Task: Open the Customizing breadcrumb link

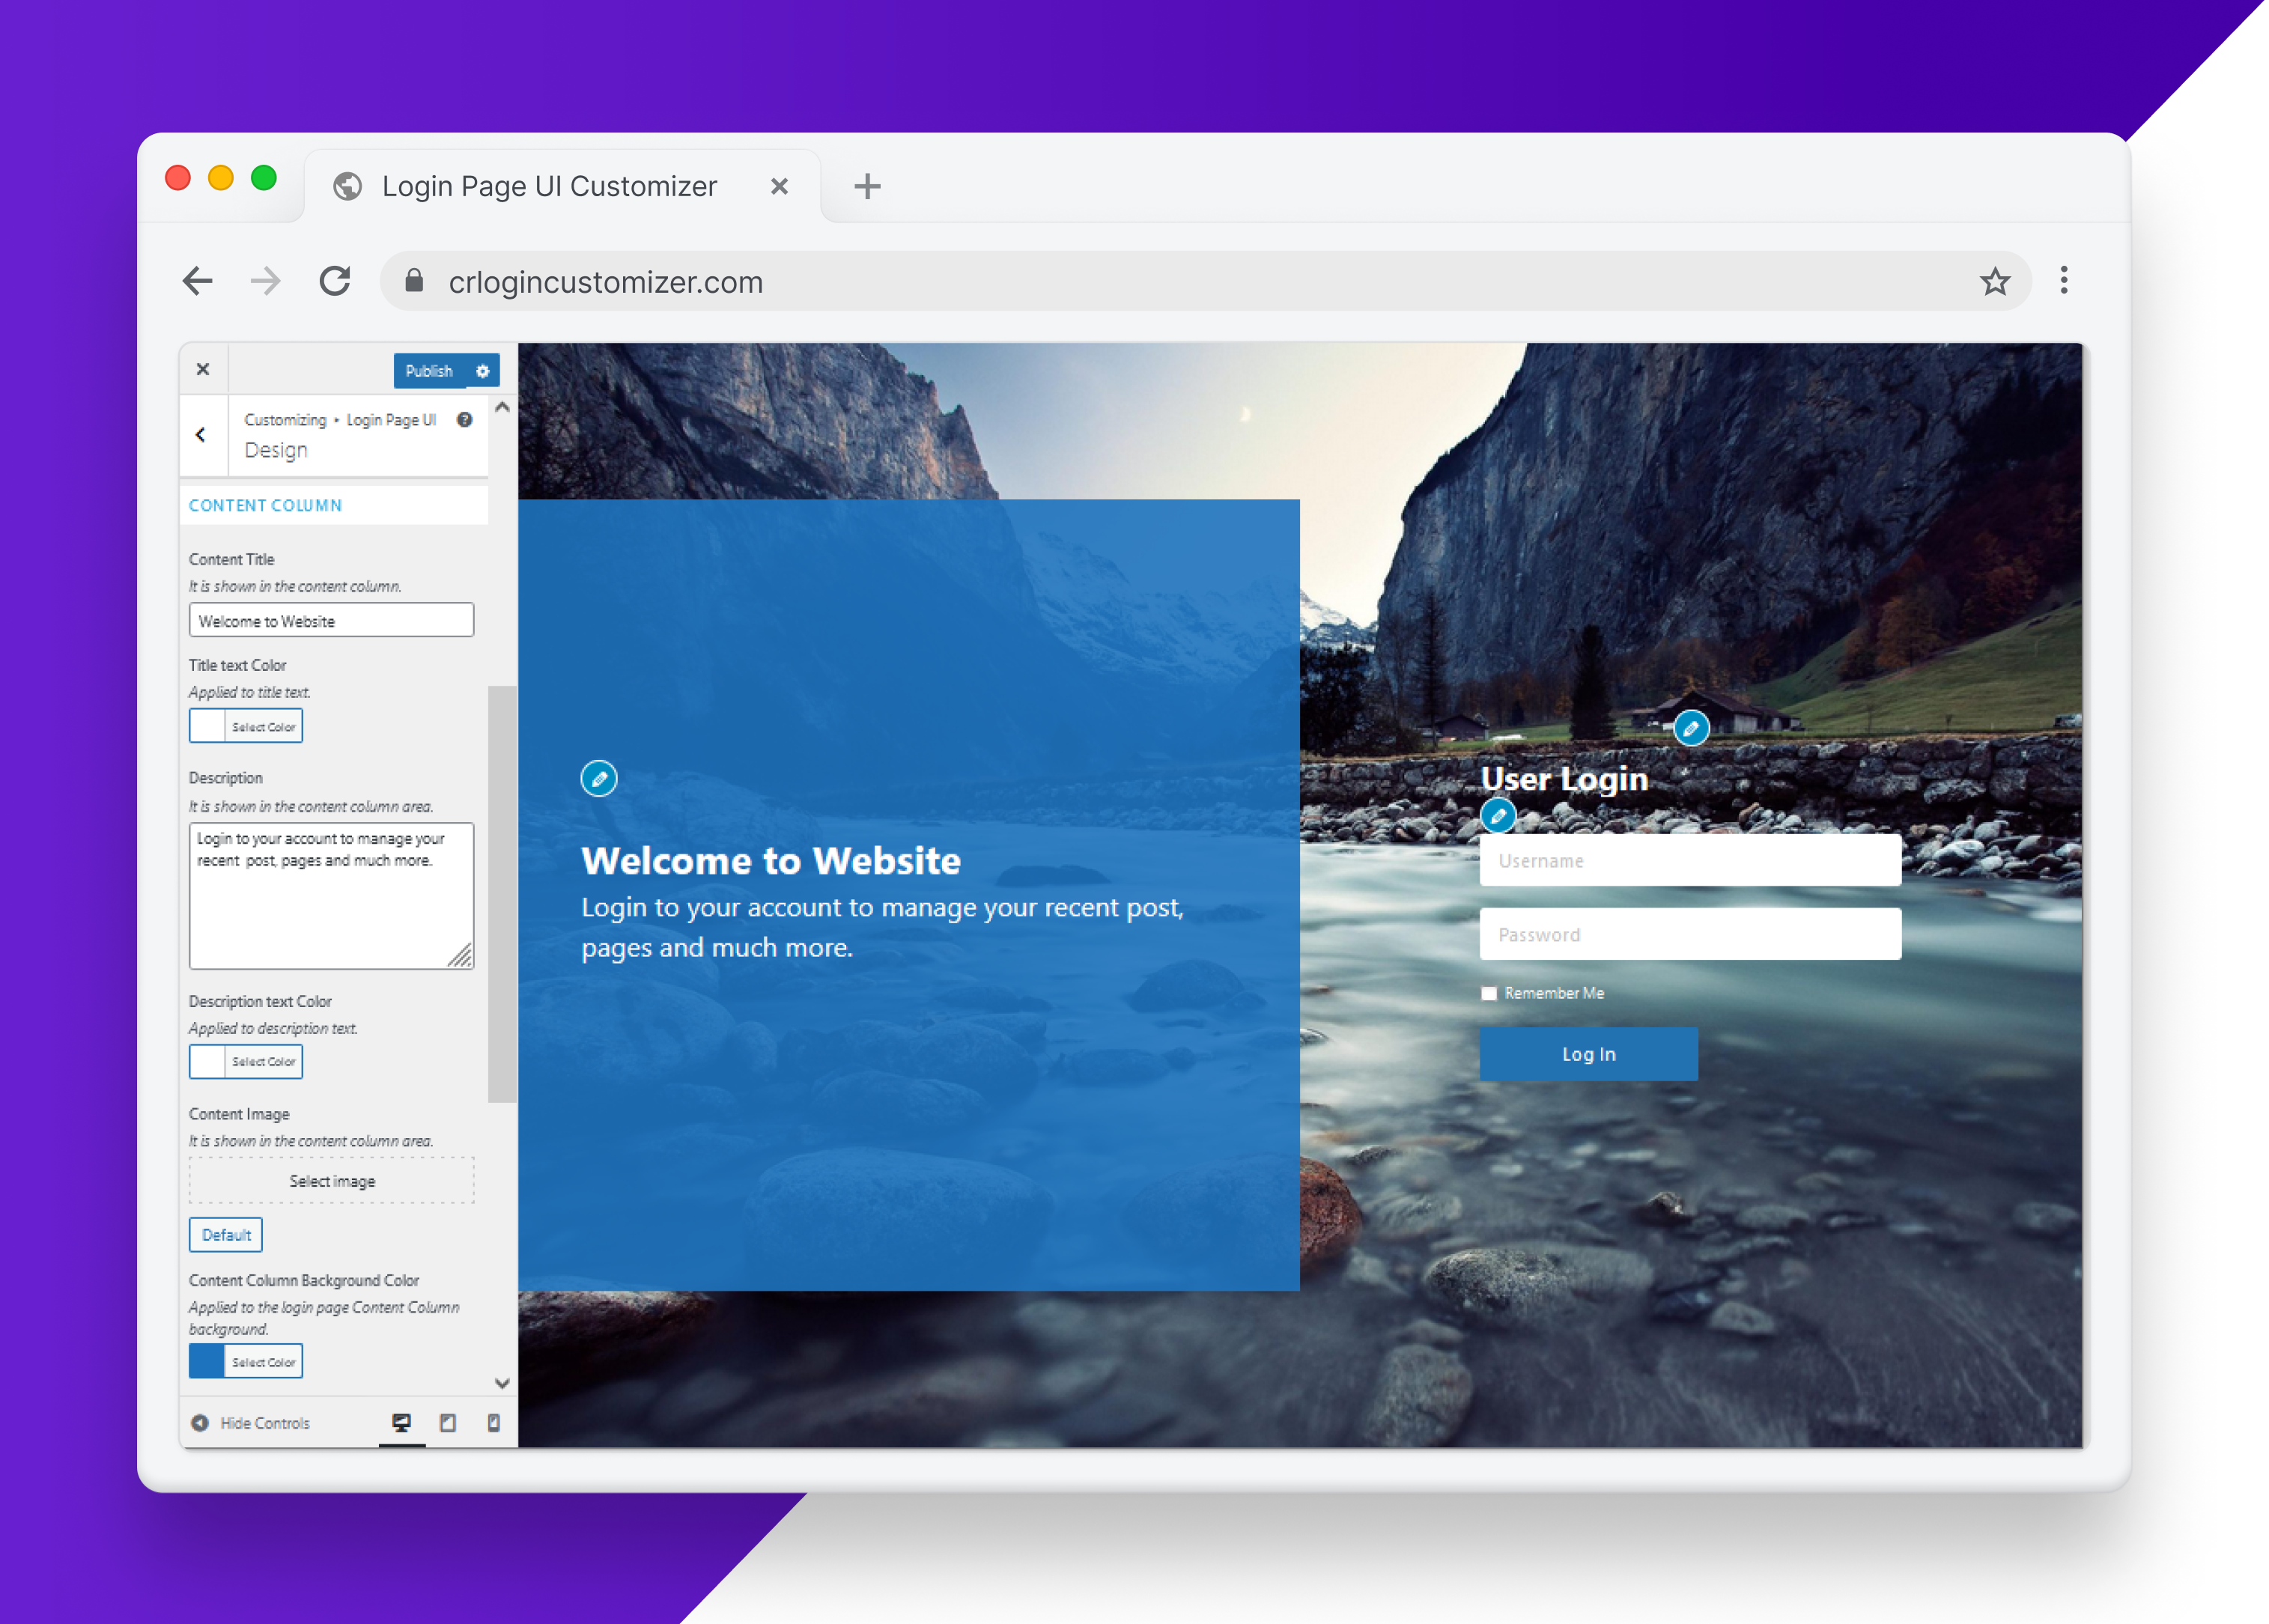Action: coord(285,420)
